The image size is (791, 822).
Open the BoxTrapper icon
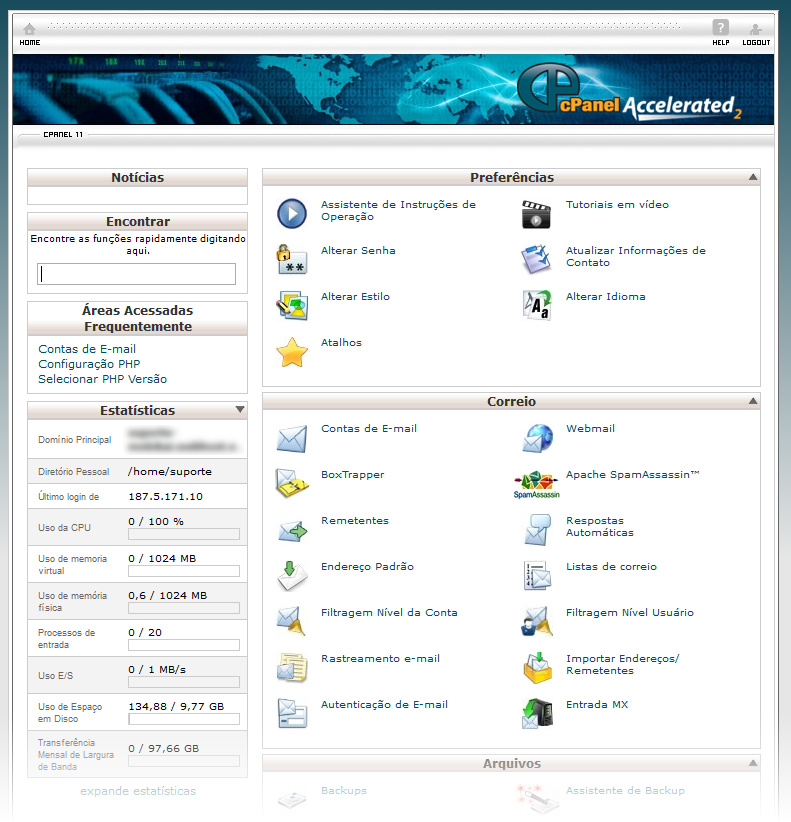[291, 483]
